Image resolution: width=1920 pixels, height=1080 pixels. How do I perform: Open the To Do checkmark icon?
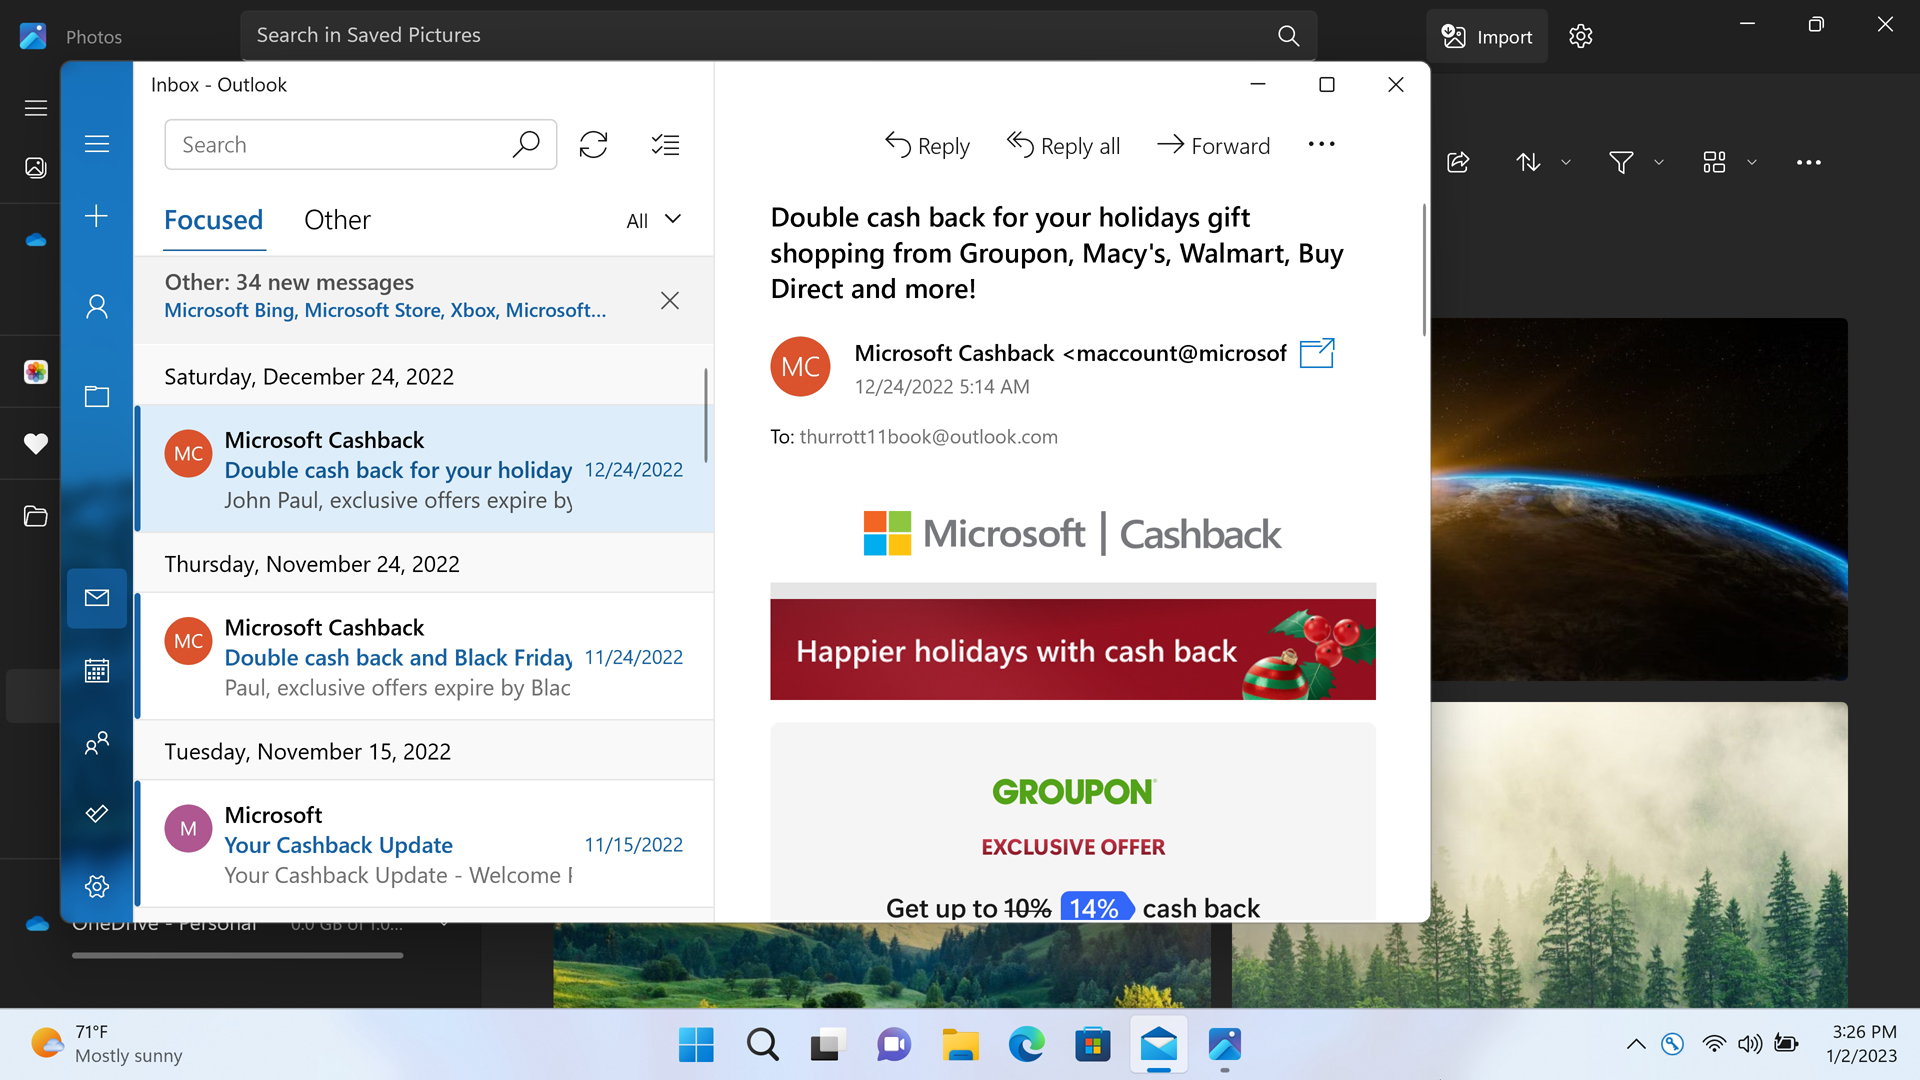(x=97, y=814)
